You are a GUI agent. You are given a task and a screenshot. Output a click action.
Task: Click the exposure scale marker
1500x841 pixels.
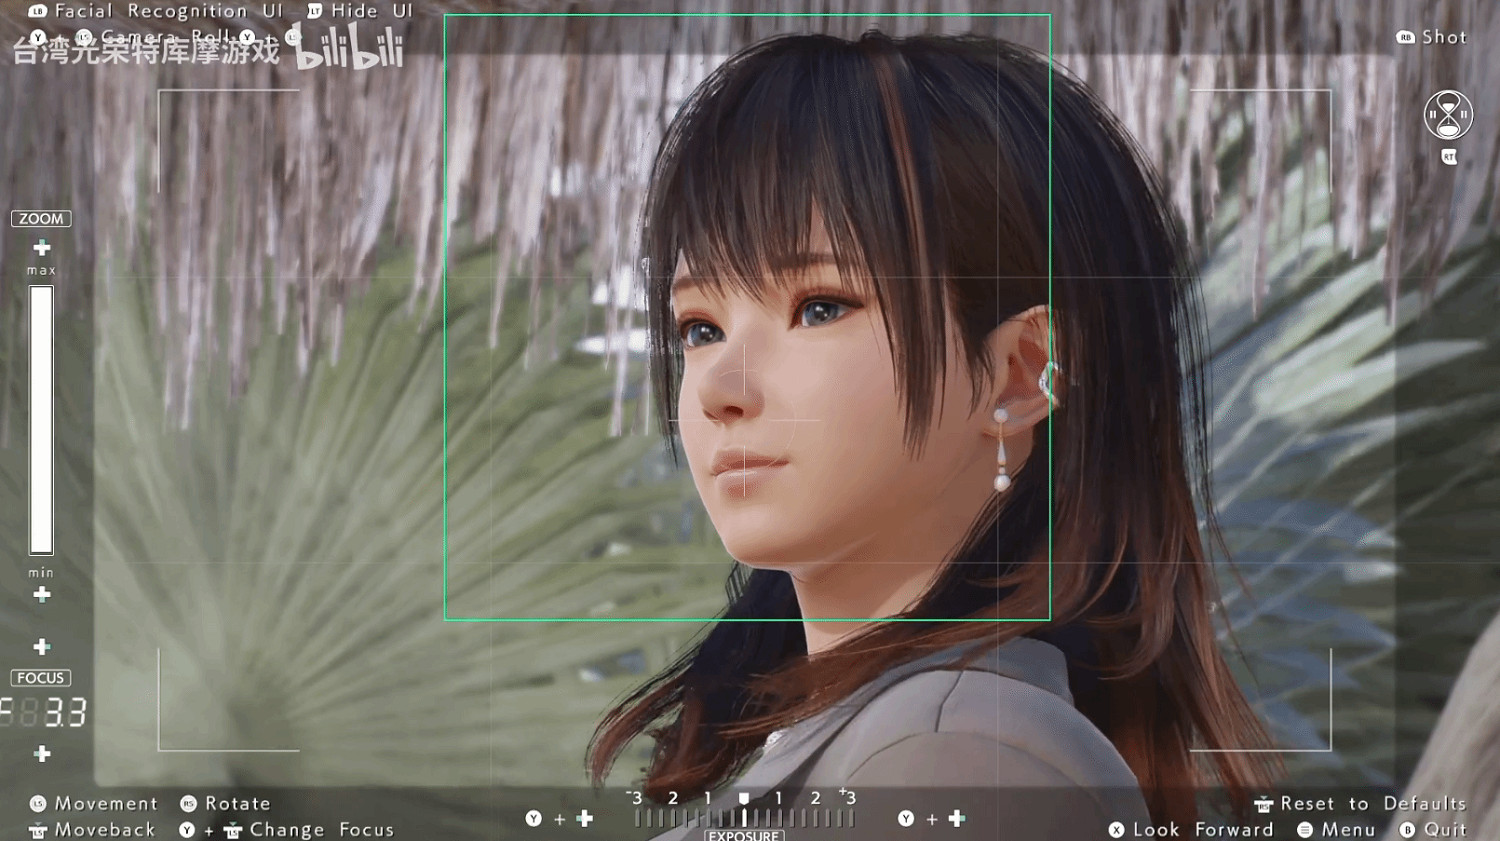pos(744,799)
